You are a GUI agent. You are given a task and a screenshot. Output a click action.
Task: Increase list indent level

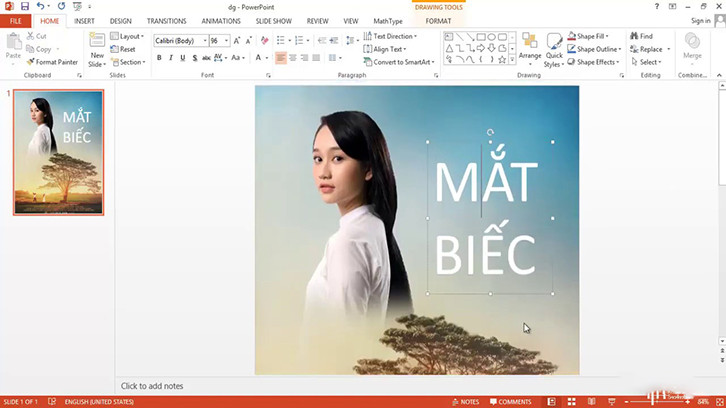(334, 41)
